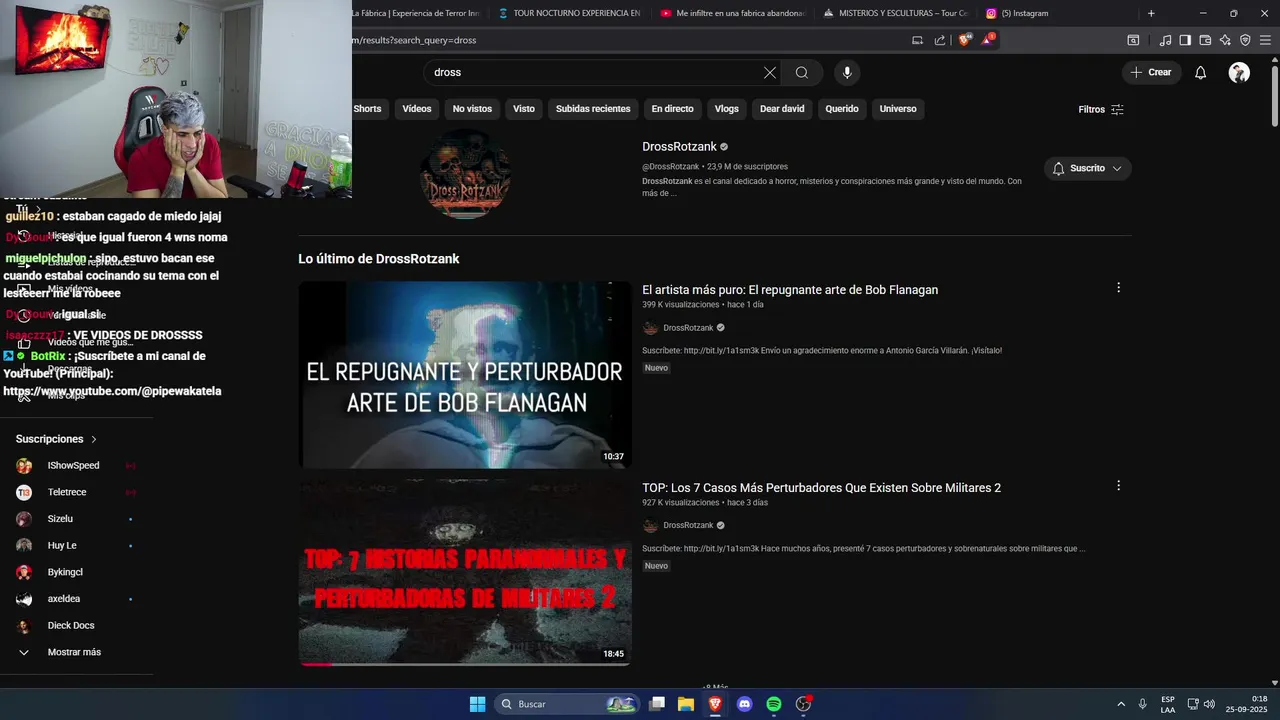
Task: Open the media playlist music note icon
Action: tap(1165, 40)
